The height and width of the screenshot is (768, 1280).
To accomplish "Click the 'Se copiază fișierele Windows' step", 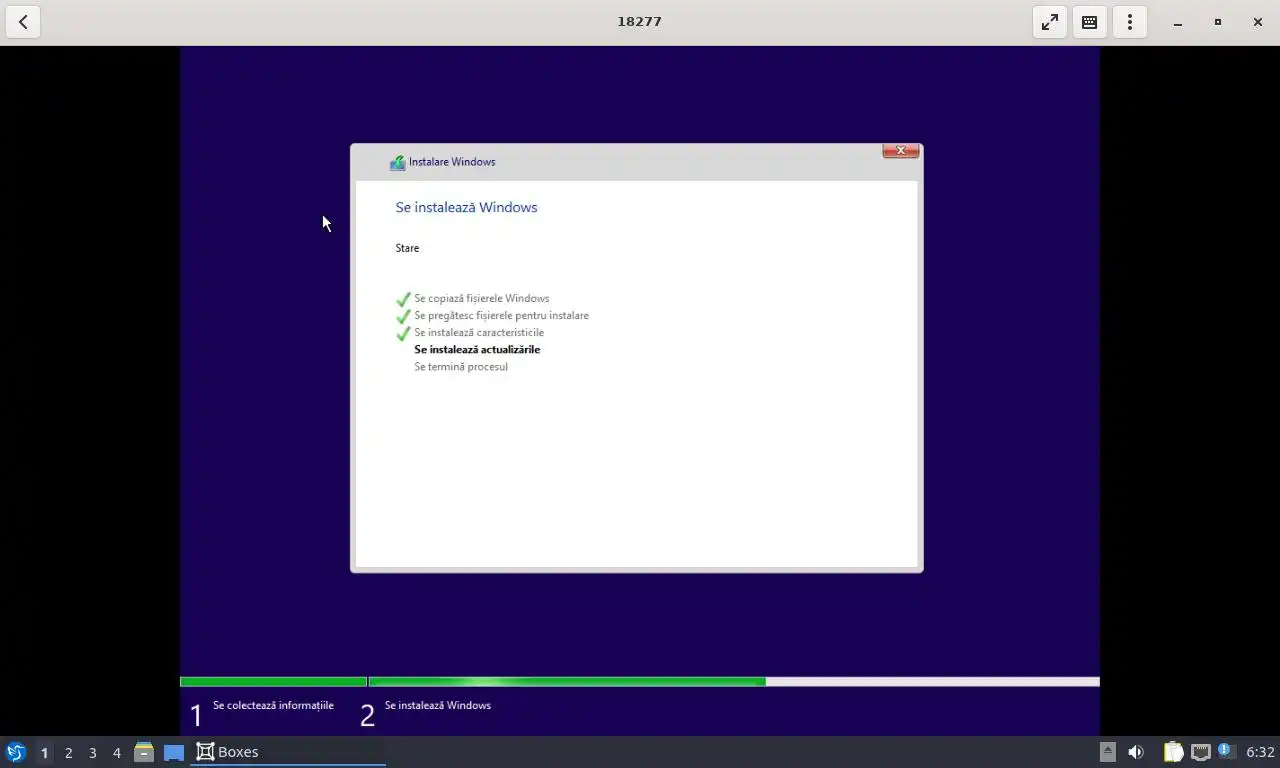I will 481,298.
